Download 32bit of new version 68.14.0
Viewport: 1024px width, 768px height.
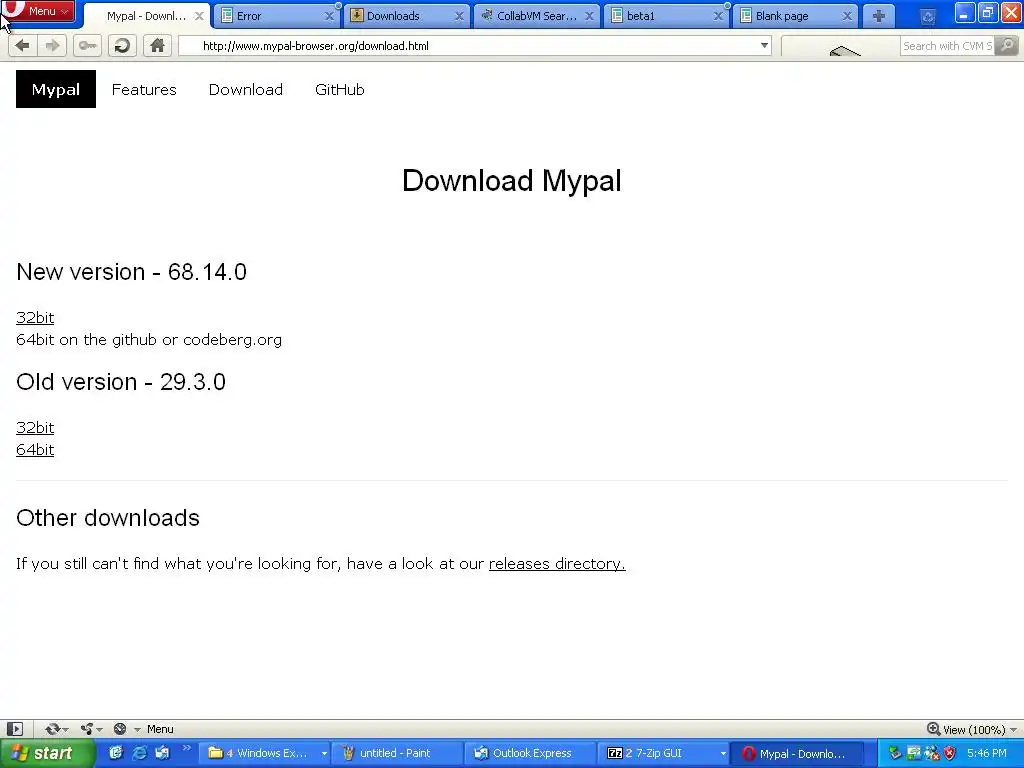point(35,317)
